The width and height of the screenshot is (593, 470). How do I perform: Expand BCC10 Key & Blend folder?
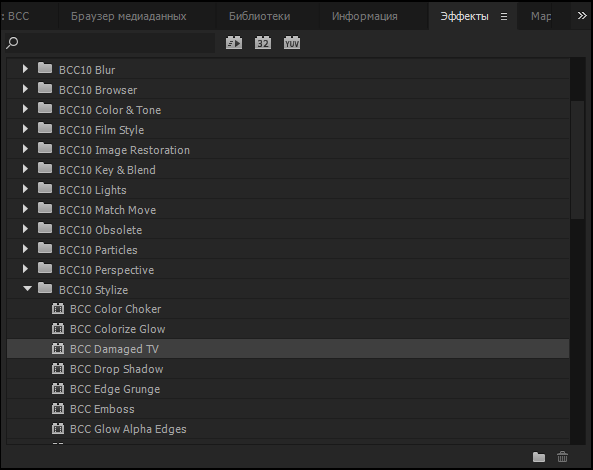click(25, 169)
